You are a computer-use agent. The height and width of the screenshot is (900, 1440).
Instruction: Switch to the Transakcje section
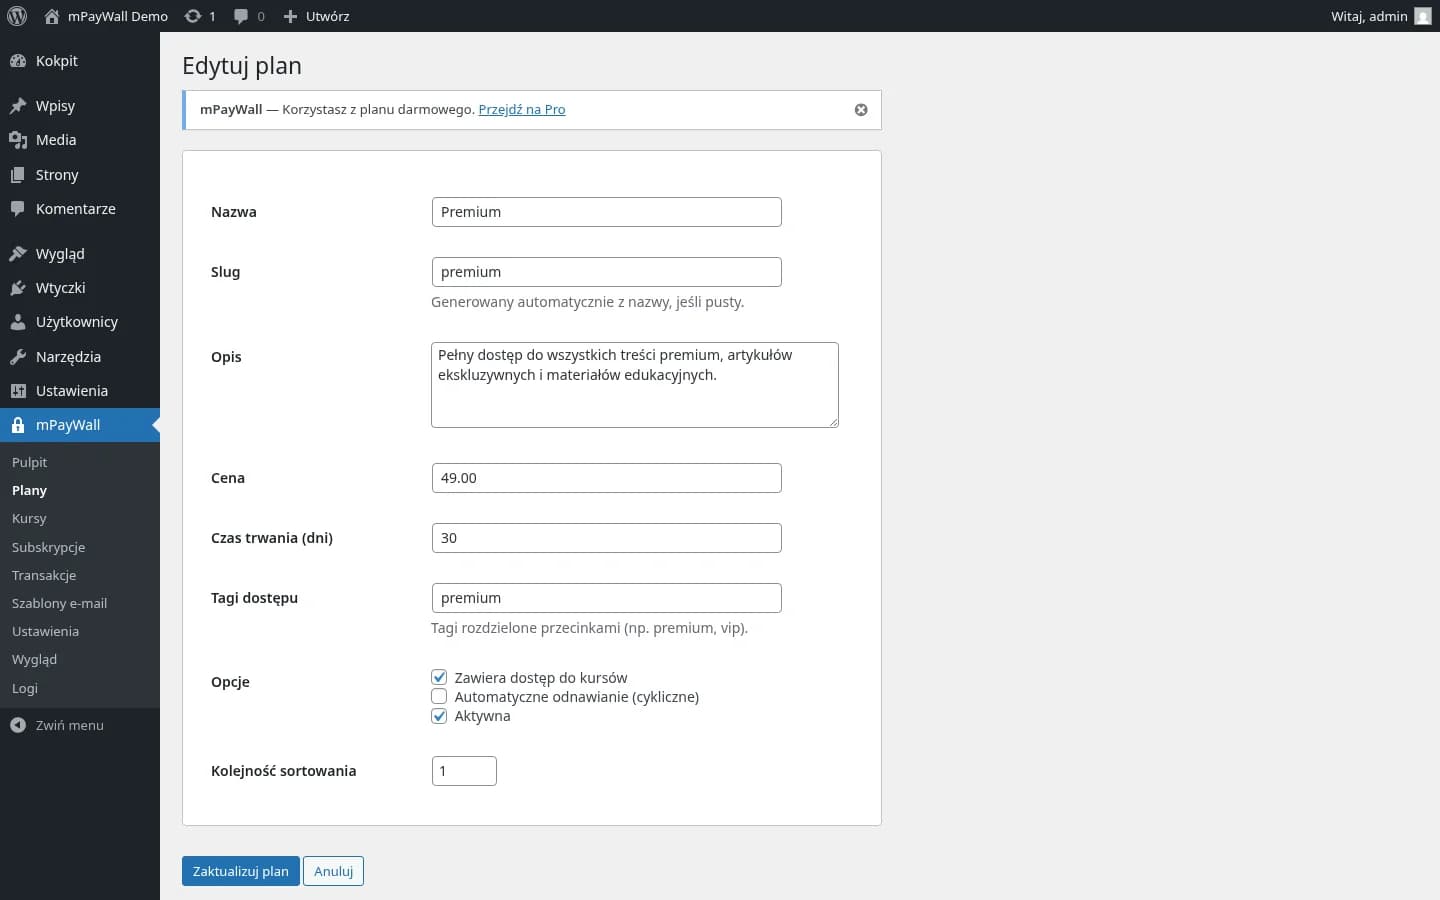(43, 576)
